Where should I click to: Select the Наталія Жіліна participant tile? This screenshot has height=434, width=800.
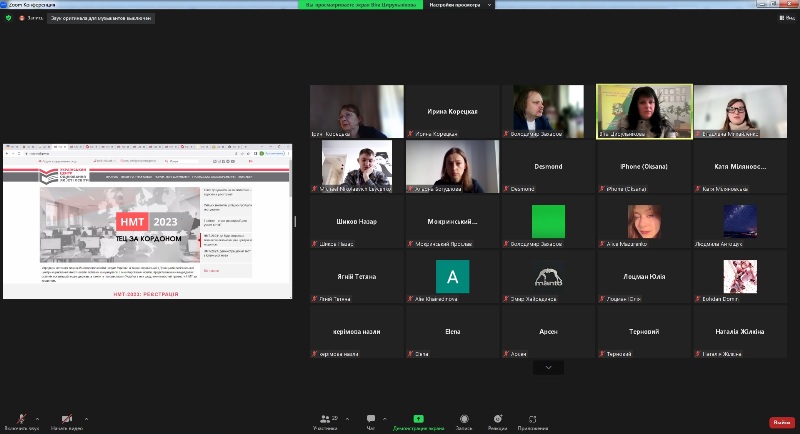[740, 332]
